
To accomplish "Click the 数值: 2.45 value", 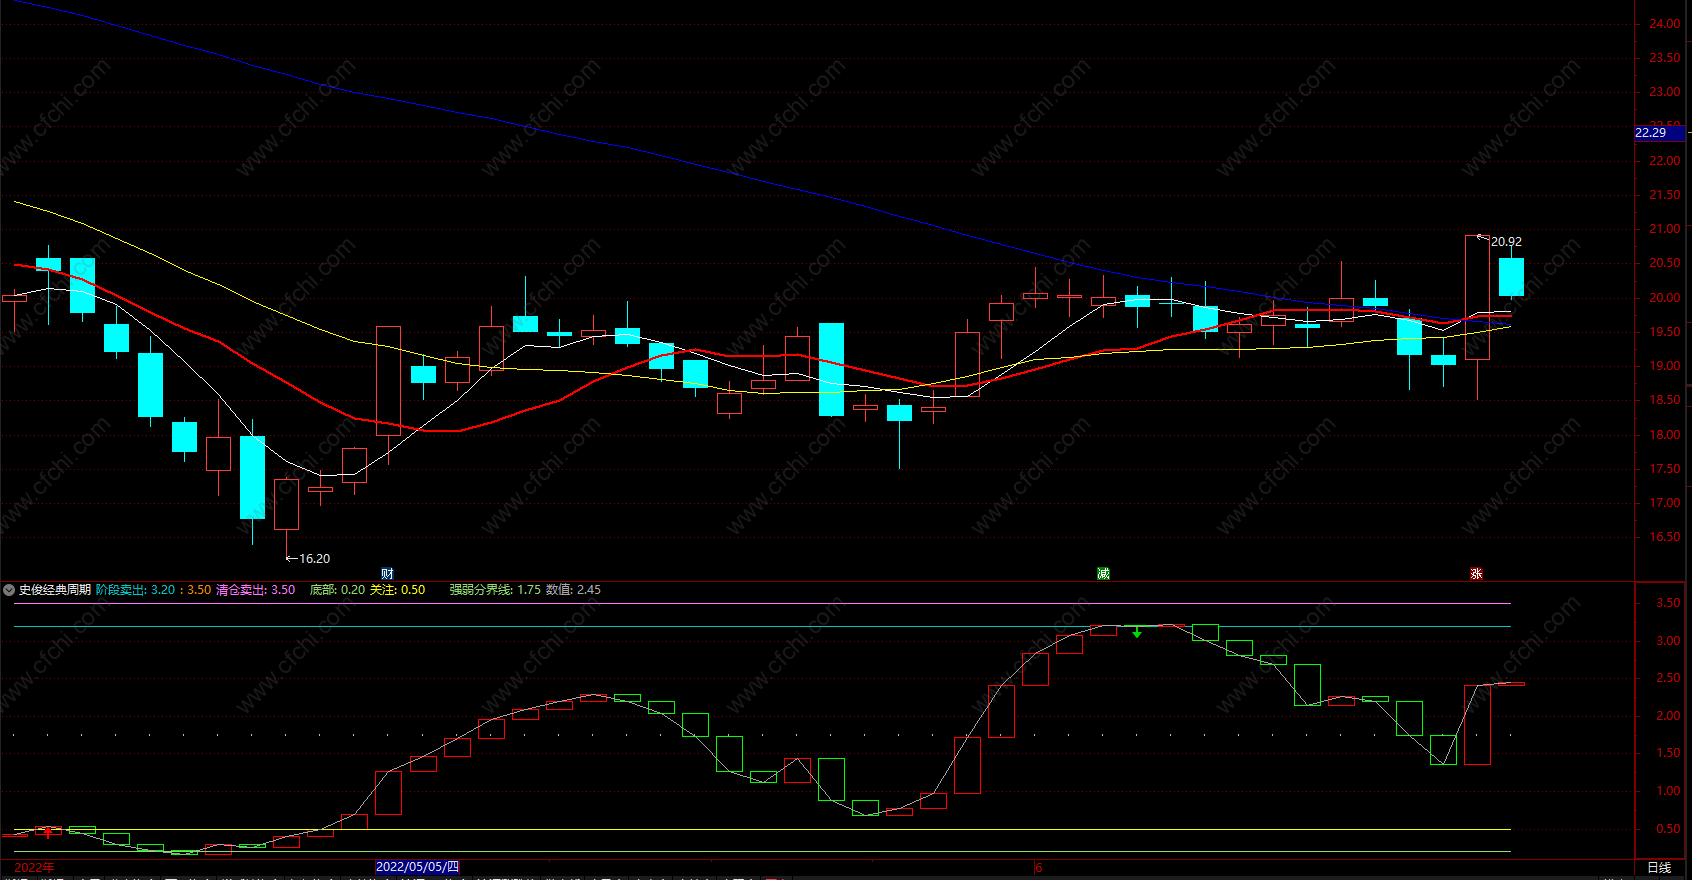I will tap(574, 590).
